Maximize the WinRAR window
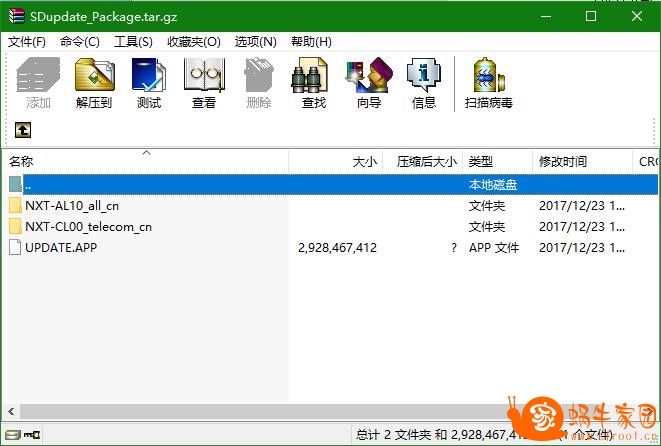 tap(591, 16)
